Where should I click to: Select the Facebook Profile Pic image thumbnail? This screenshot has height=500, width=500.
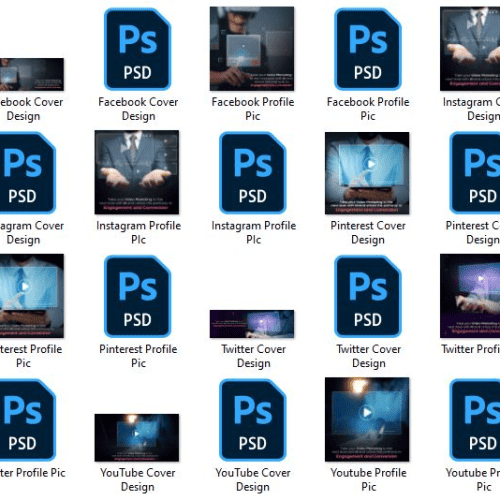tap(252, 49)
